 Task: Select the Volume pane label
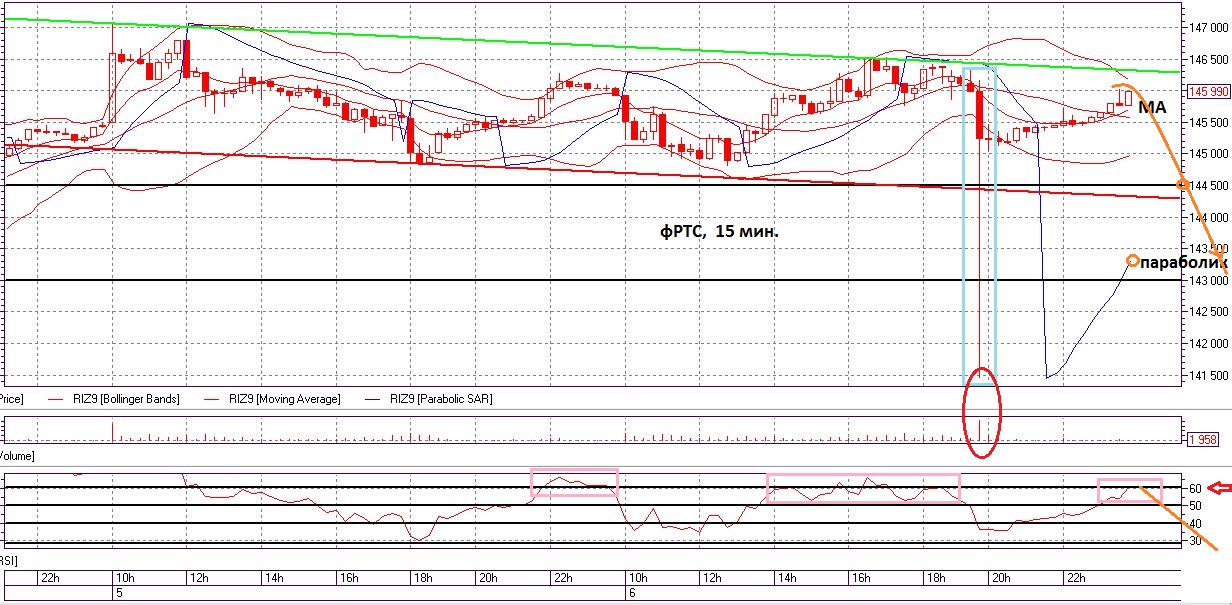pyautogui.click(x=16, y=456)
